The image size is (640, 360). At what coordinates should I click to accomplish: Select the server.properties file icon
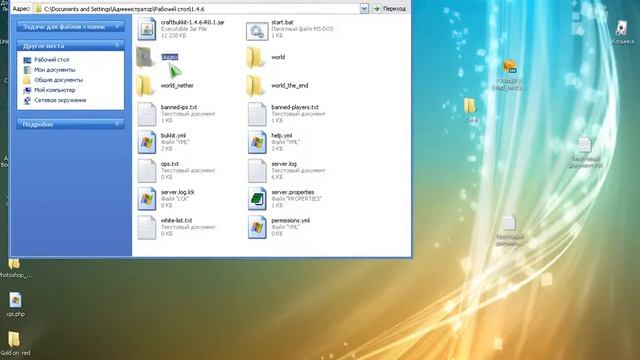click(x=257, y=199)
